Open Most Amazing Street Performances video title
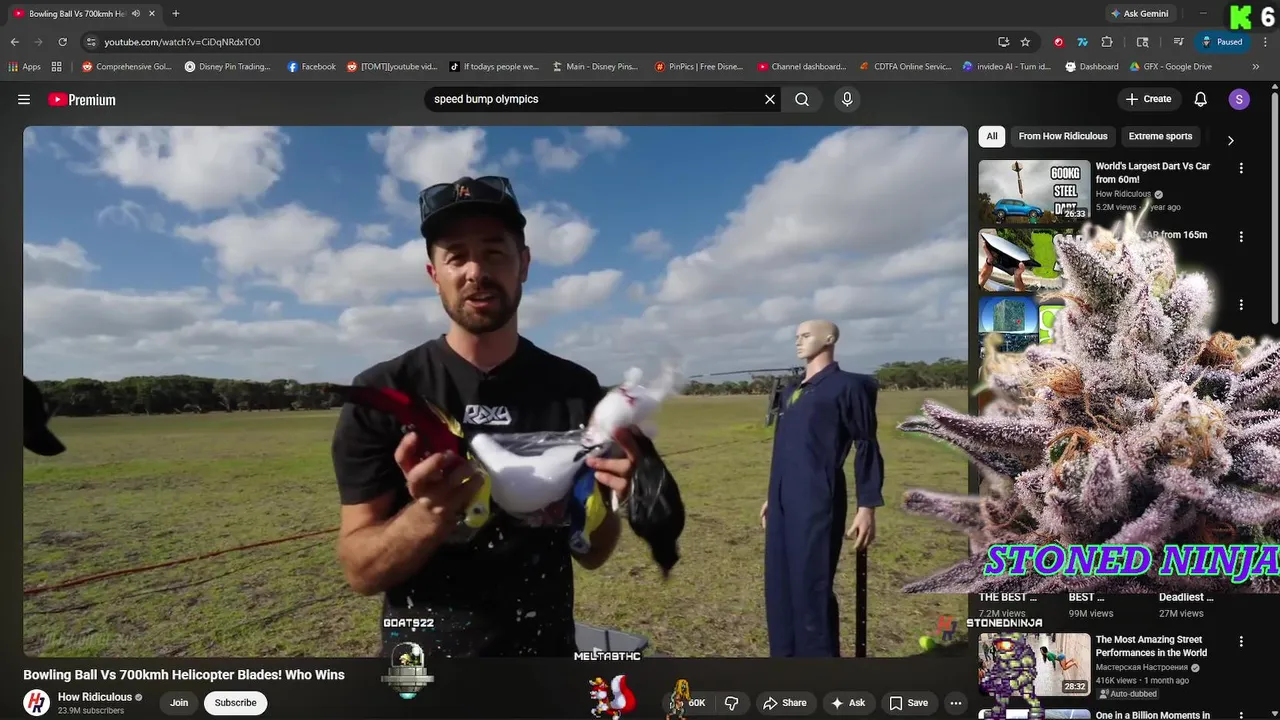 pos(1151,646)
